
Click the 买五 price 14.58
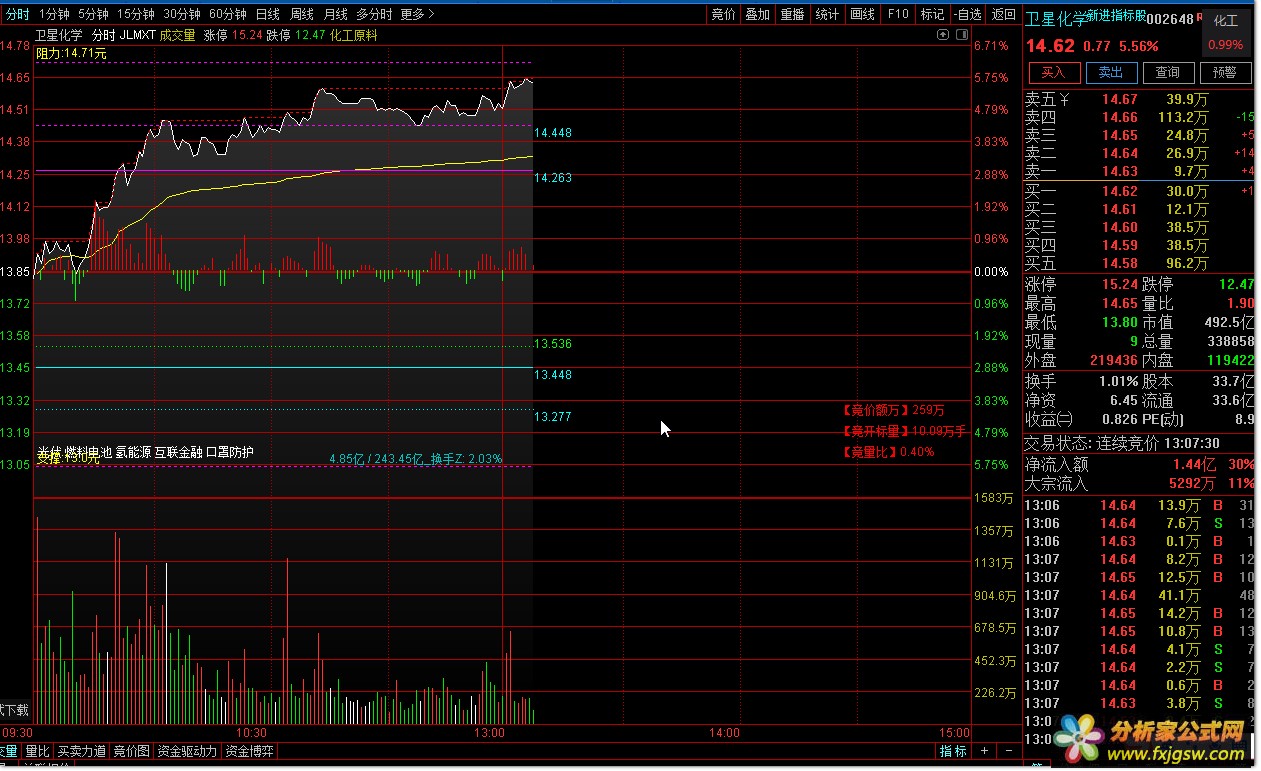pos(1120,264)
